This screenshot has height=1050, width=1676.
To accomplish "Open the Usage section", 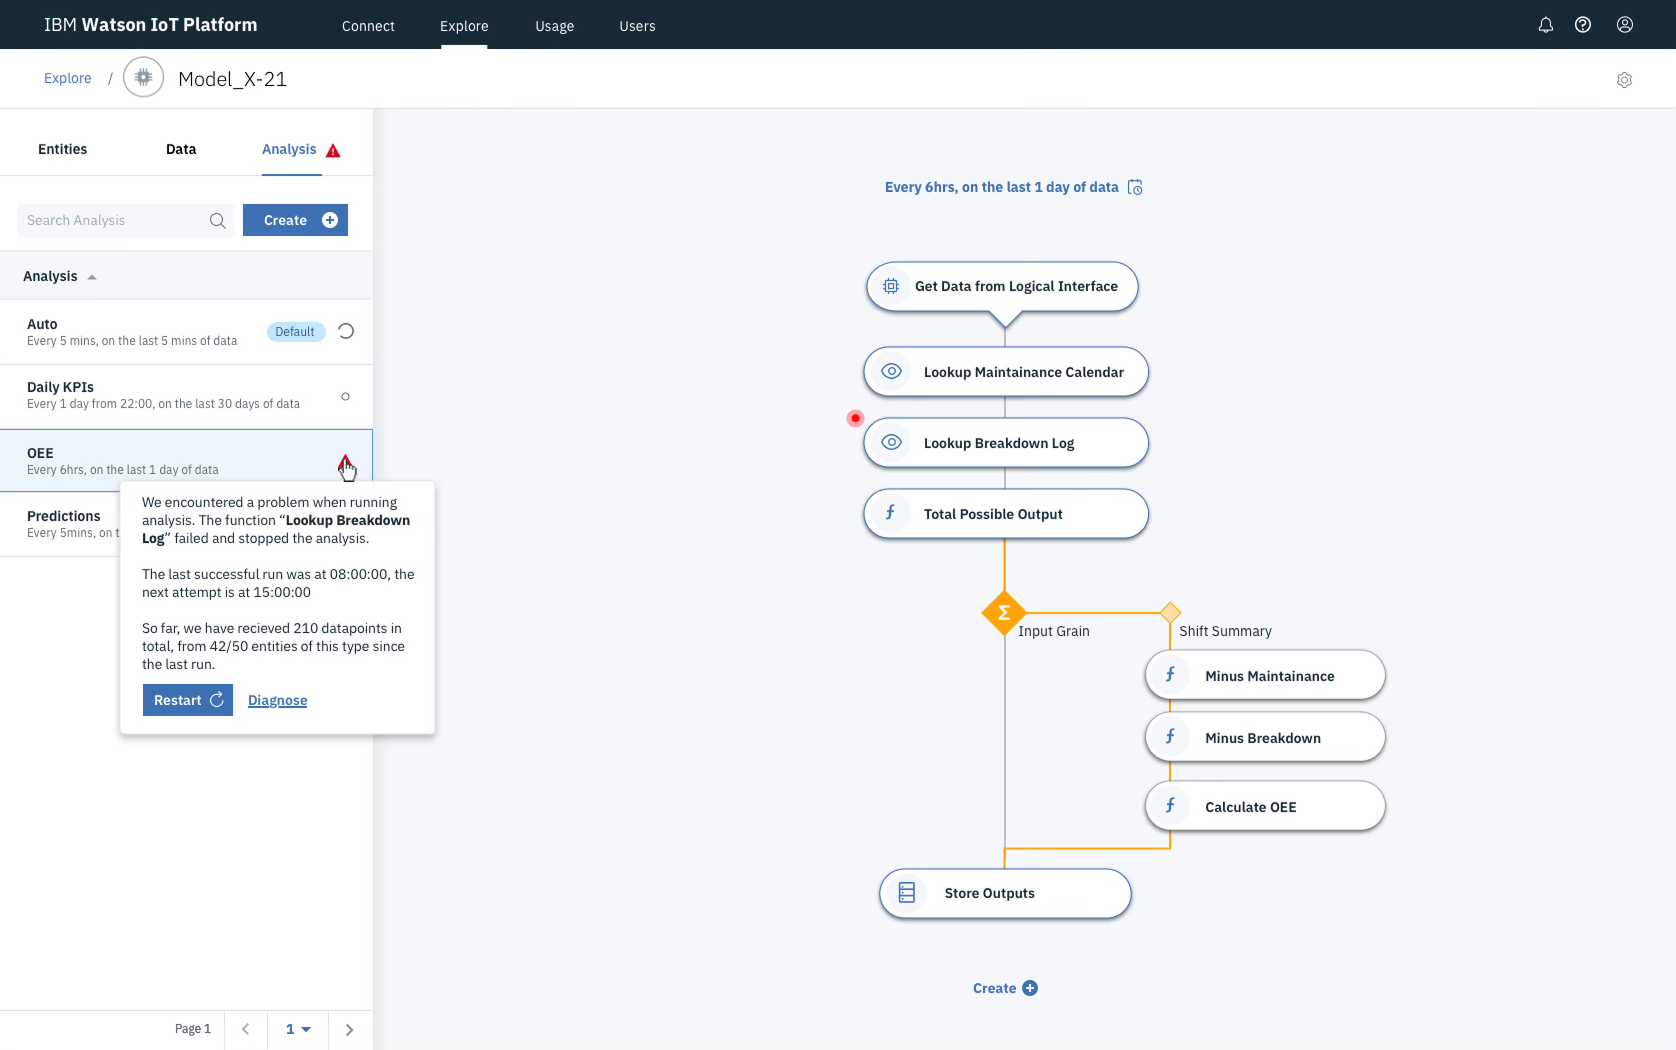I will coord(554,26).
